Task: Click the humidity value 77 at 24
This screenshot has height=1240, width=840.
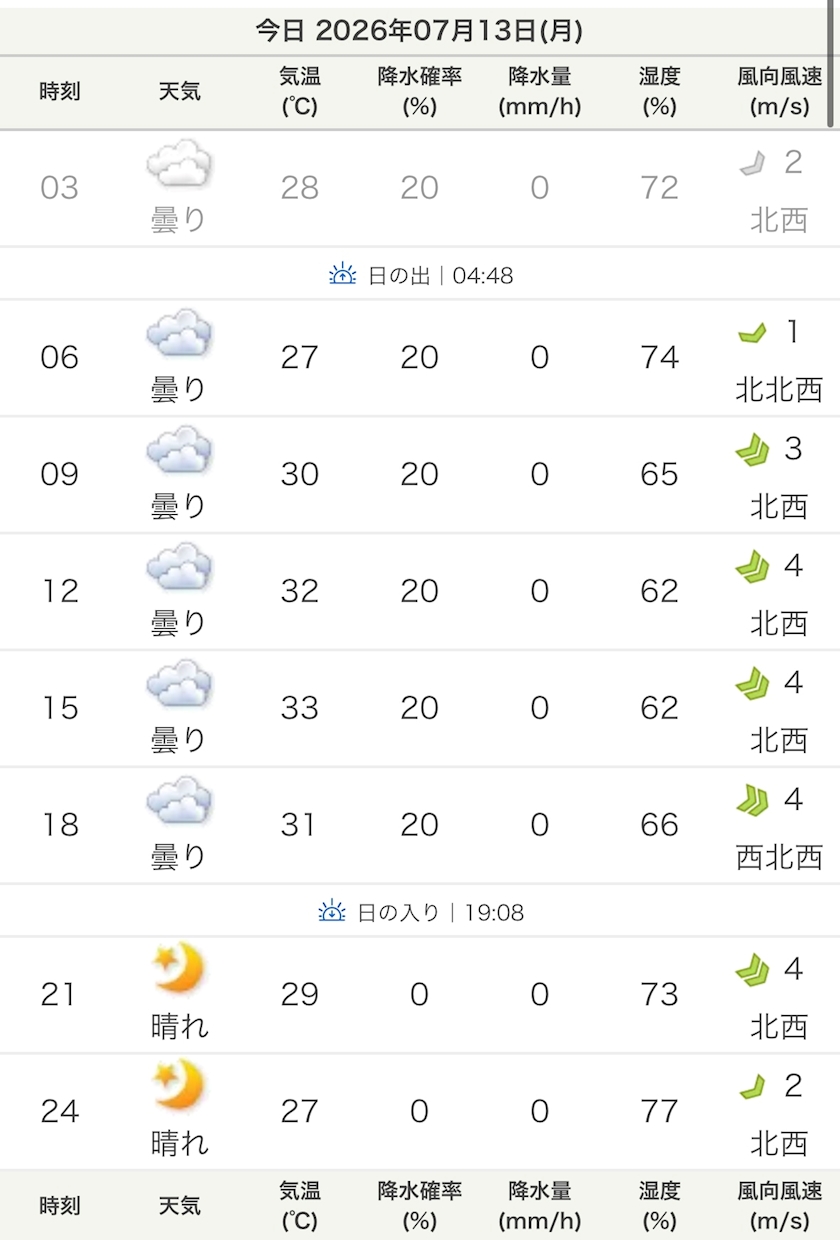Action: pyautogui.click(x=660, y=1111)
